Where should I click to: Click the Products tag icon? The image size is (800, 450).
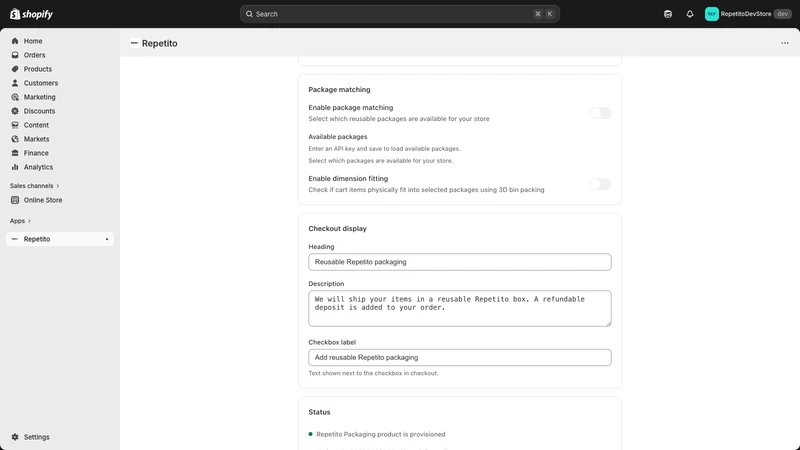15,69
